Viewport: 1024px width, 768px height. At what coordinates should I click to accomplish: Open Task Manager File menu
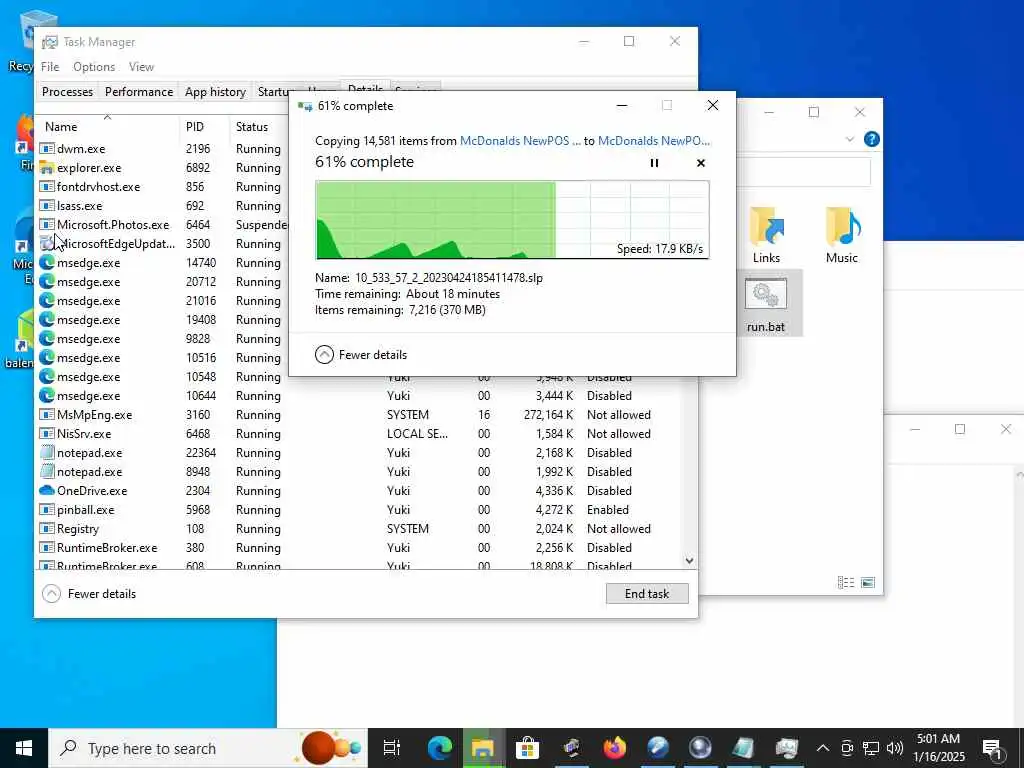(x=50, y=67)
